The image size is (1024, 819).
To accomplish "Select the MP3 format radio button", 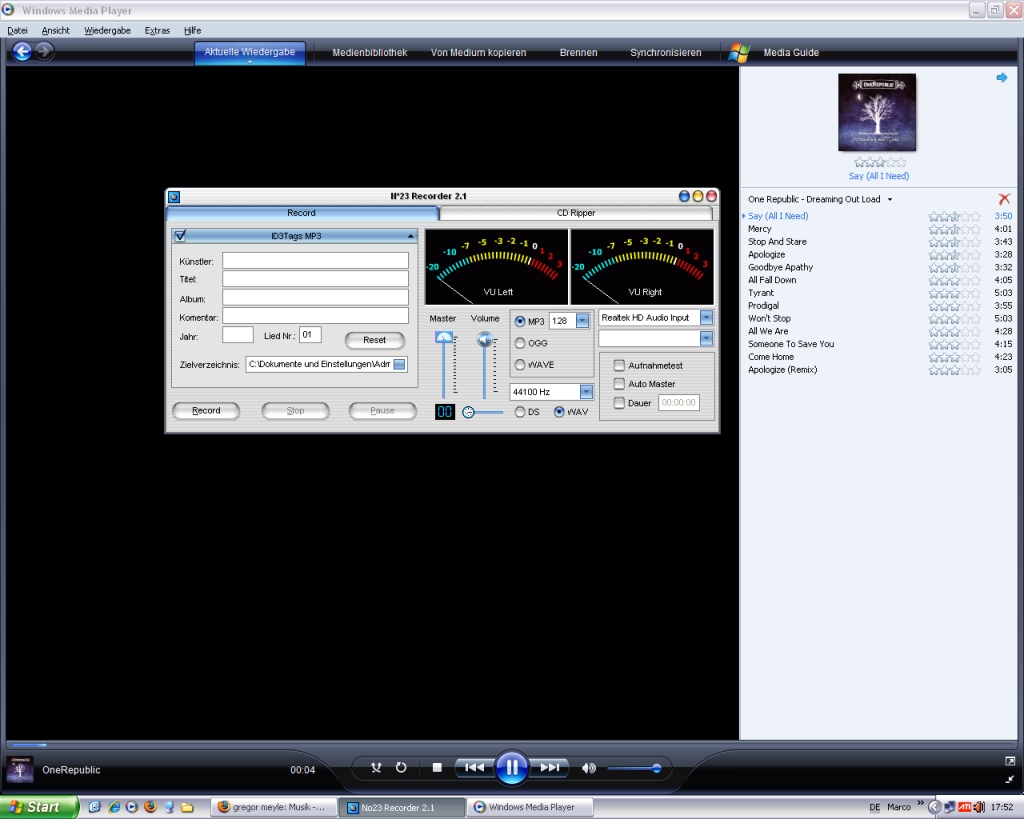I will click(x=520, y=321).
